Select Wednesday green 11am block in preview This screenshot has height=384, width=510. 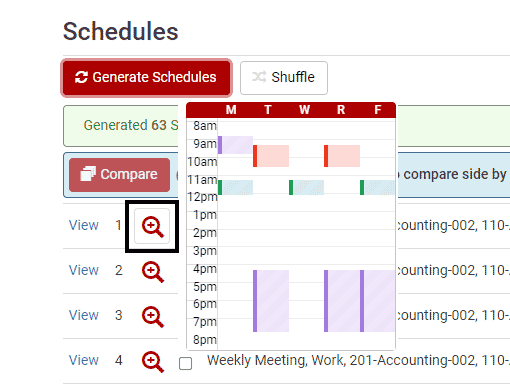pos(306,187)
